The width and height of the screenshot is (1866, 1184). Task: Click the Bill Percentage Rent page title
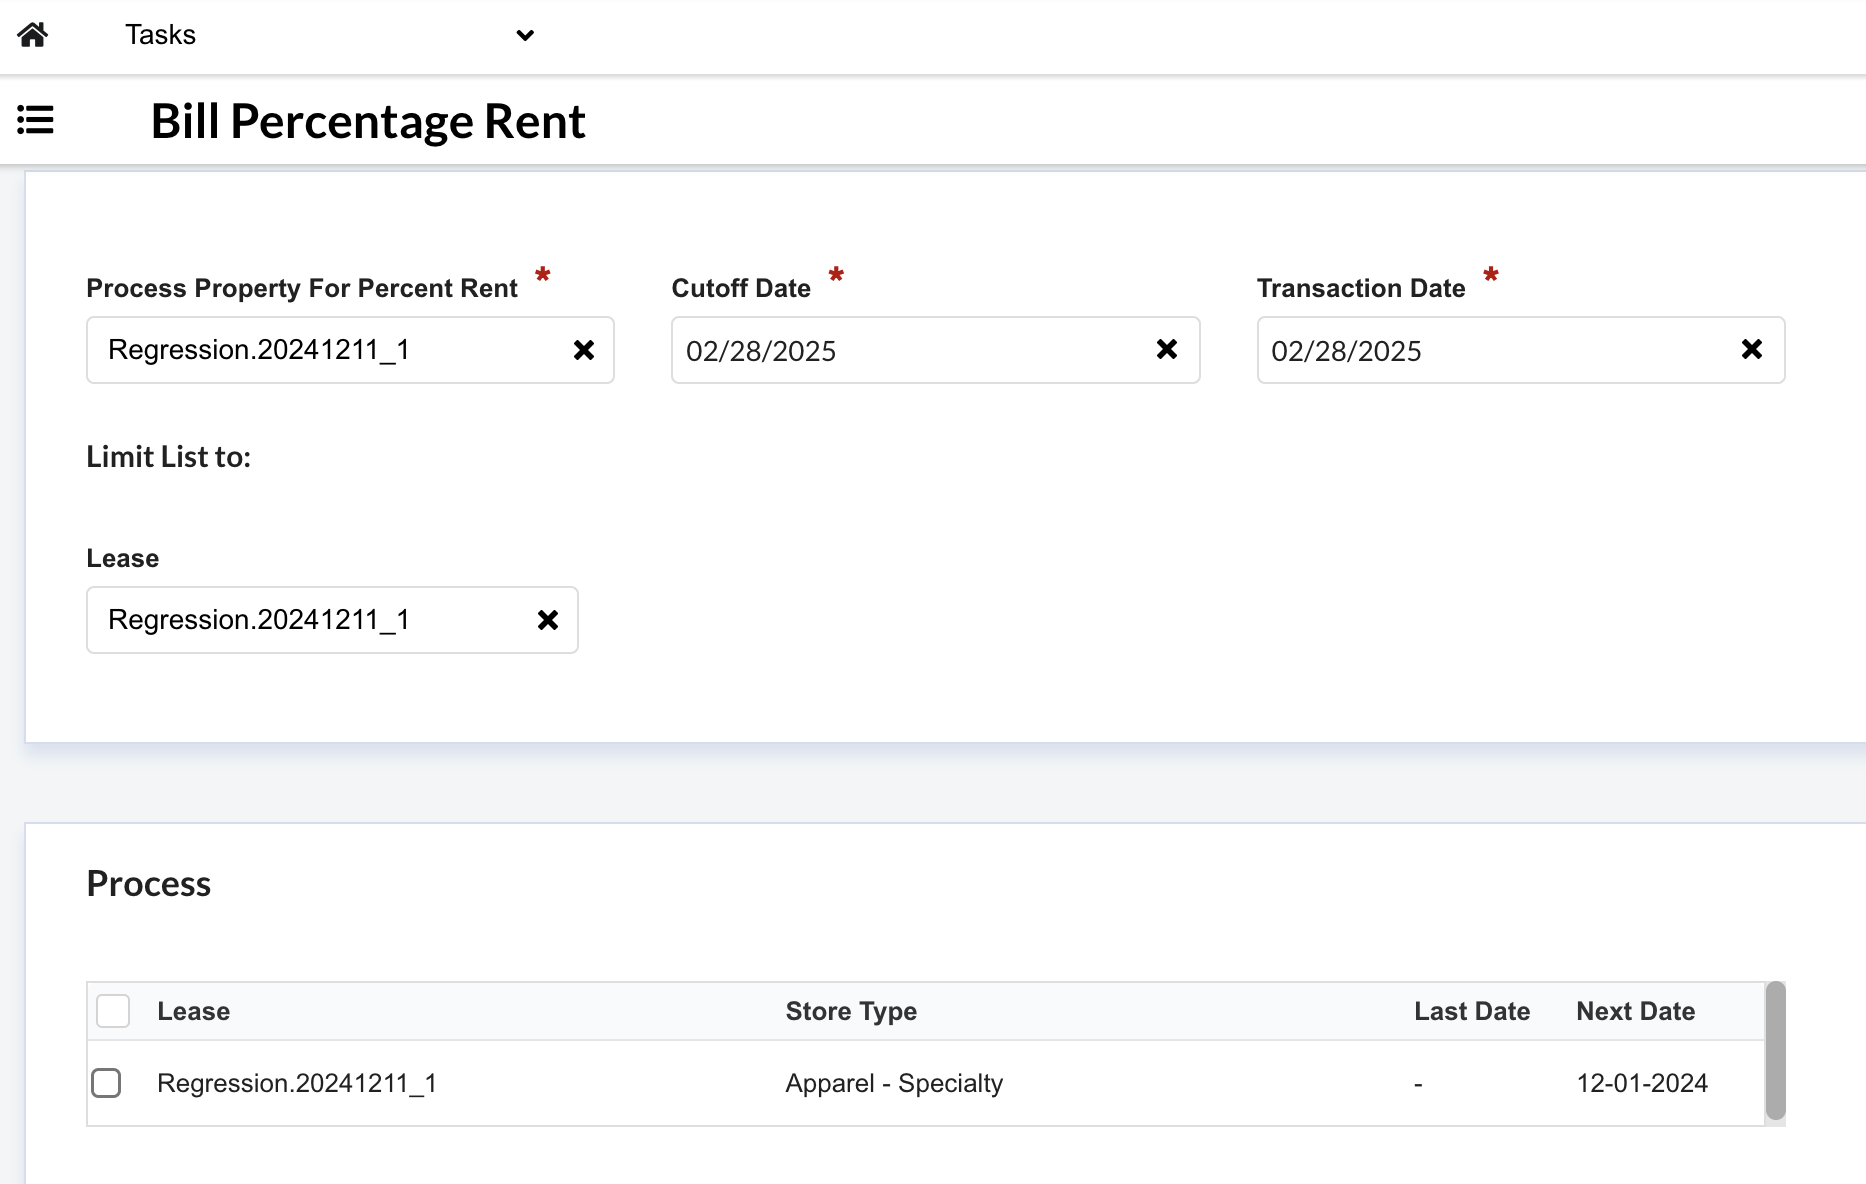click(x=368, y=121)
